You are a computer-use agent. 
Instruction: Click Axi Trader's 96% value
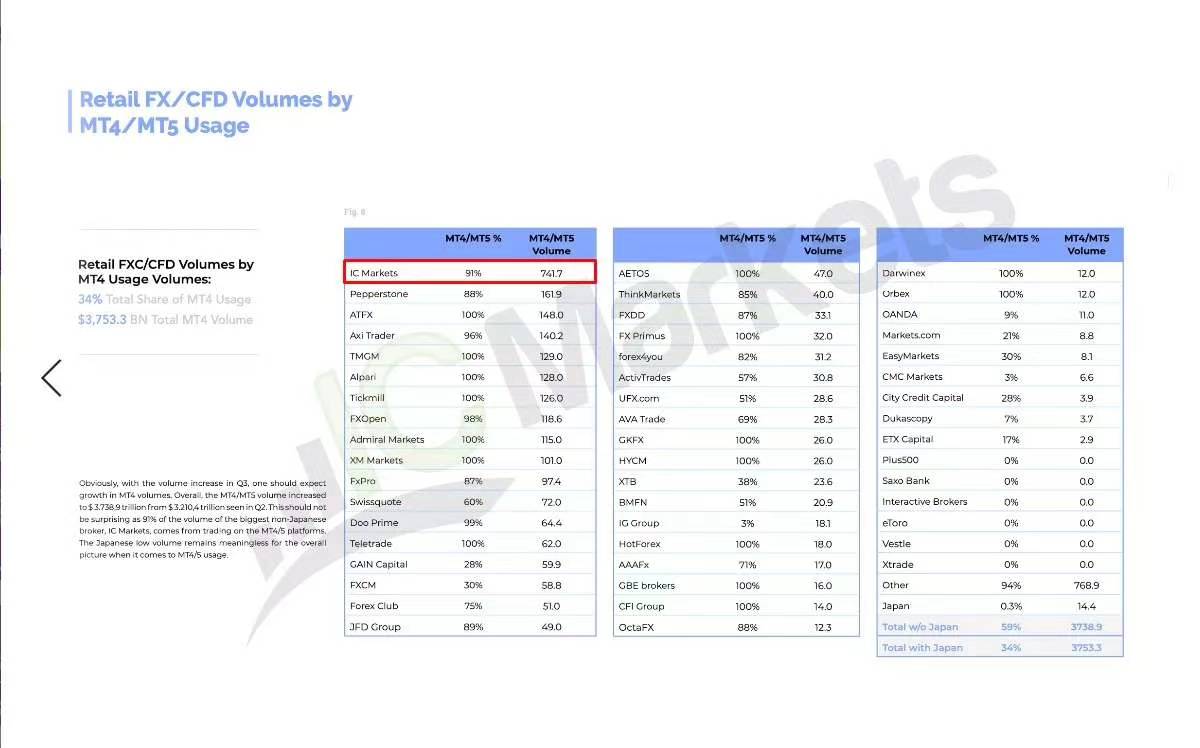pos(473,336)
